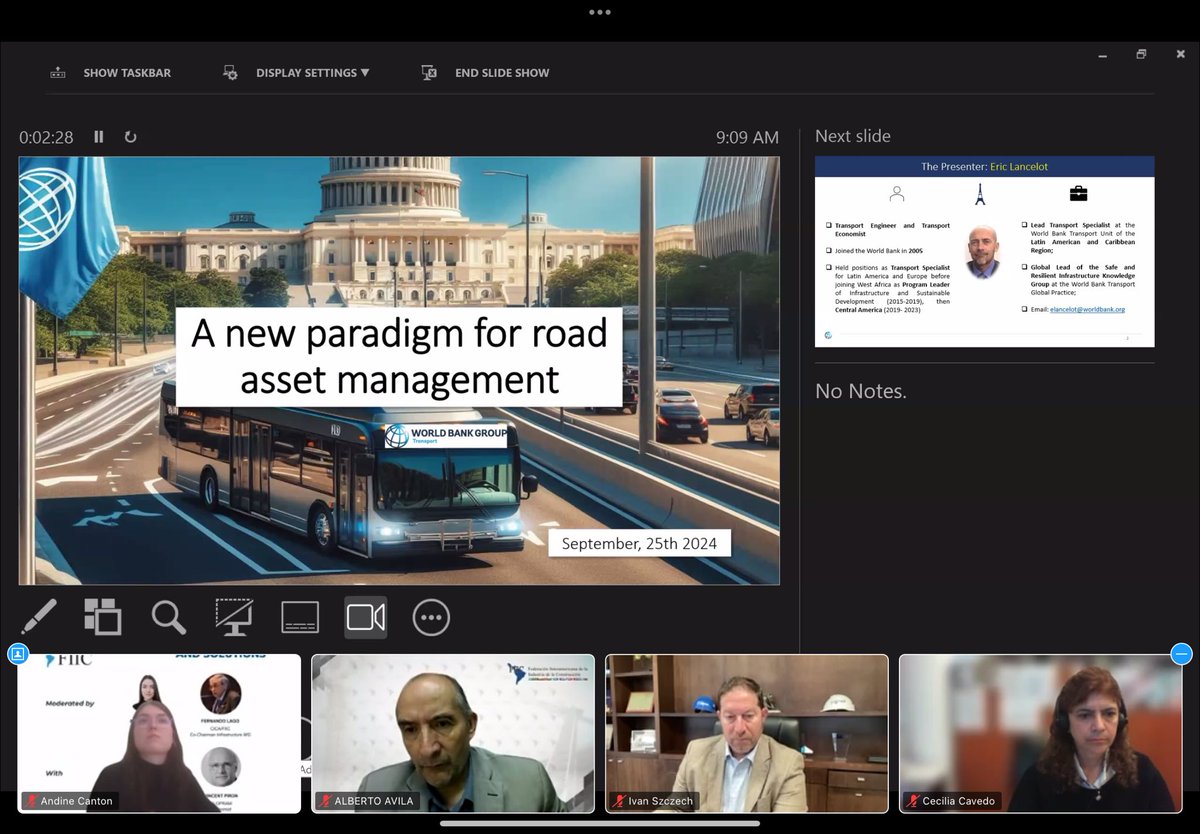This screenshot has height=834, width=1200.
Task: Select Andine Canton's video tile
Action: point(159,733)
